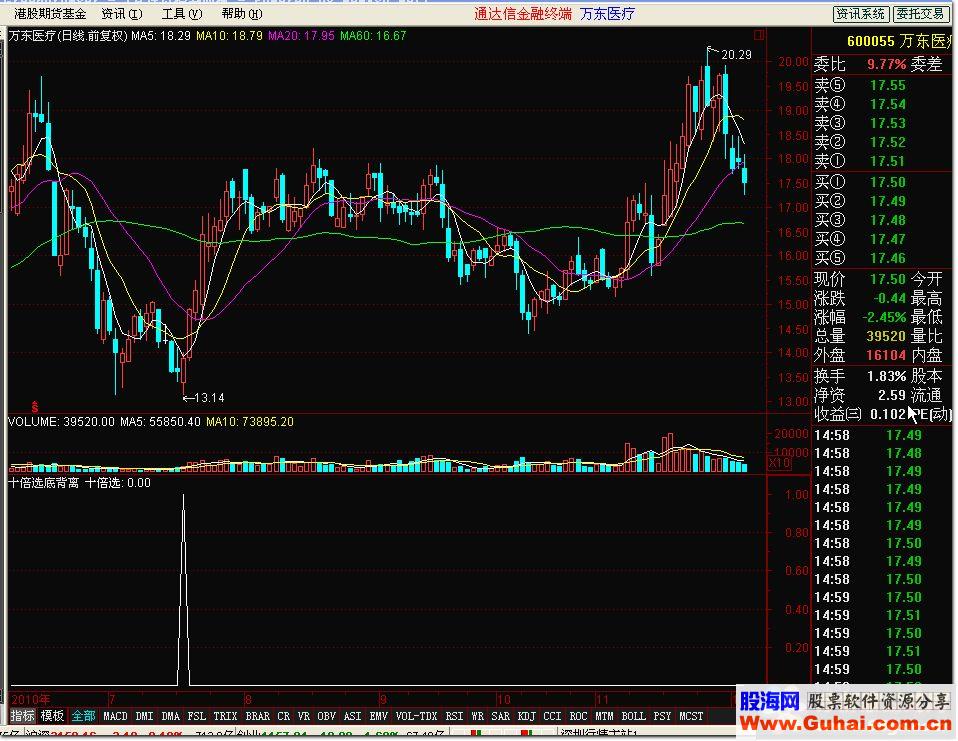Select the BOLL indicator tab
Image resolution: width=958 pixels, height=741 pixels.
point(633,716)
